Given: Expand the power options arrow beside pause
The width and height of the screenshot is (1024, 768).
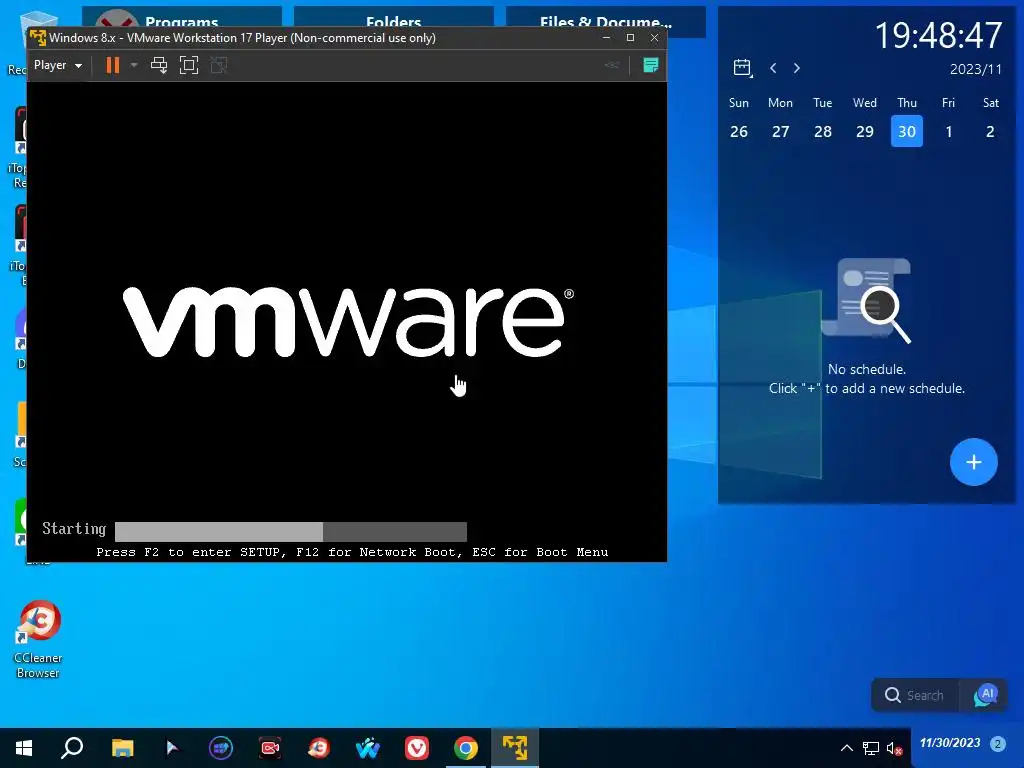Looking at the screenshot, I should tap(134, 65).
